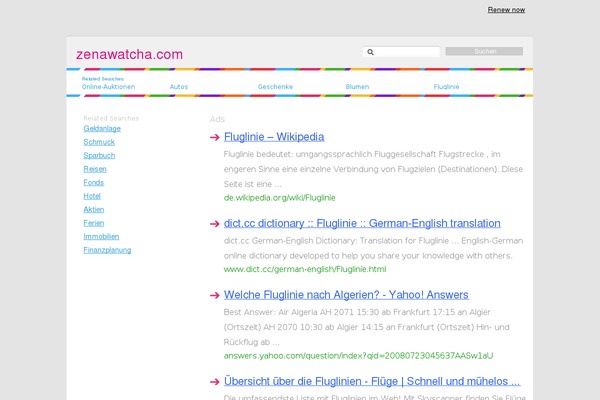Open the zenawatcha.com site title
The image size is (600, 400).
[x=129, y=54]
